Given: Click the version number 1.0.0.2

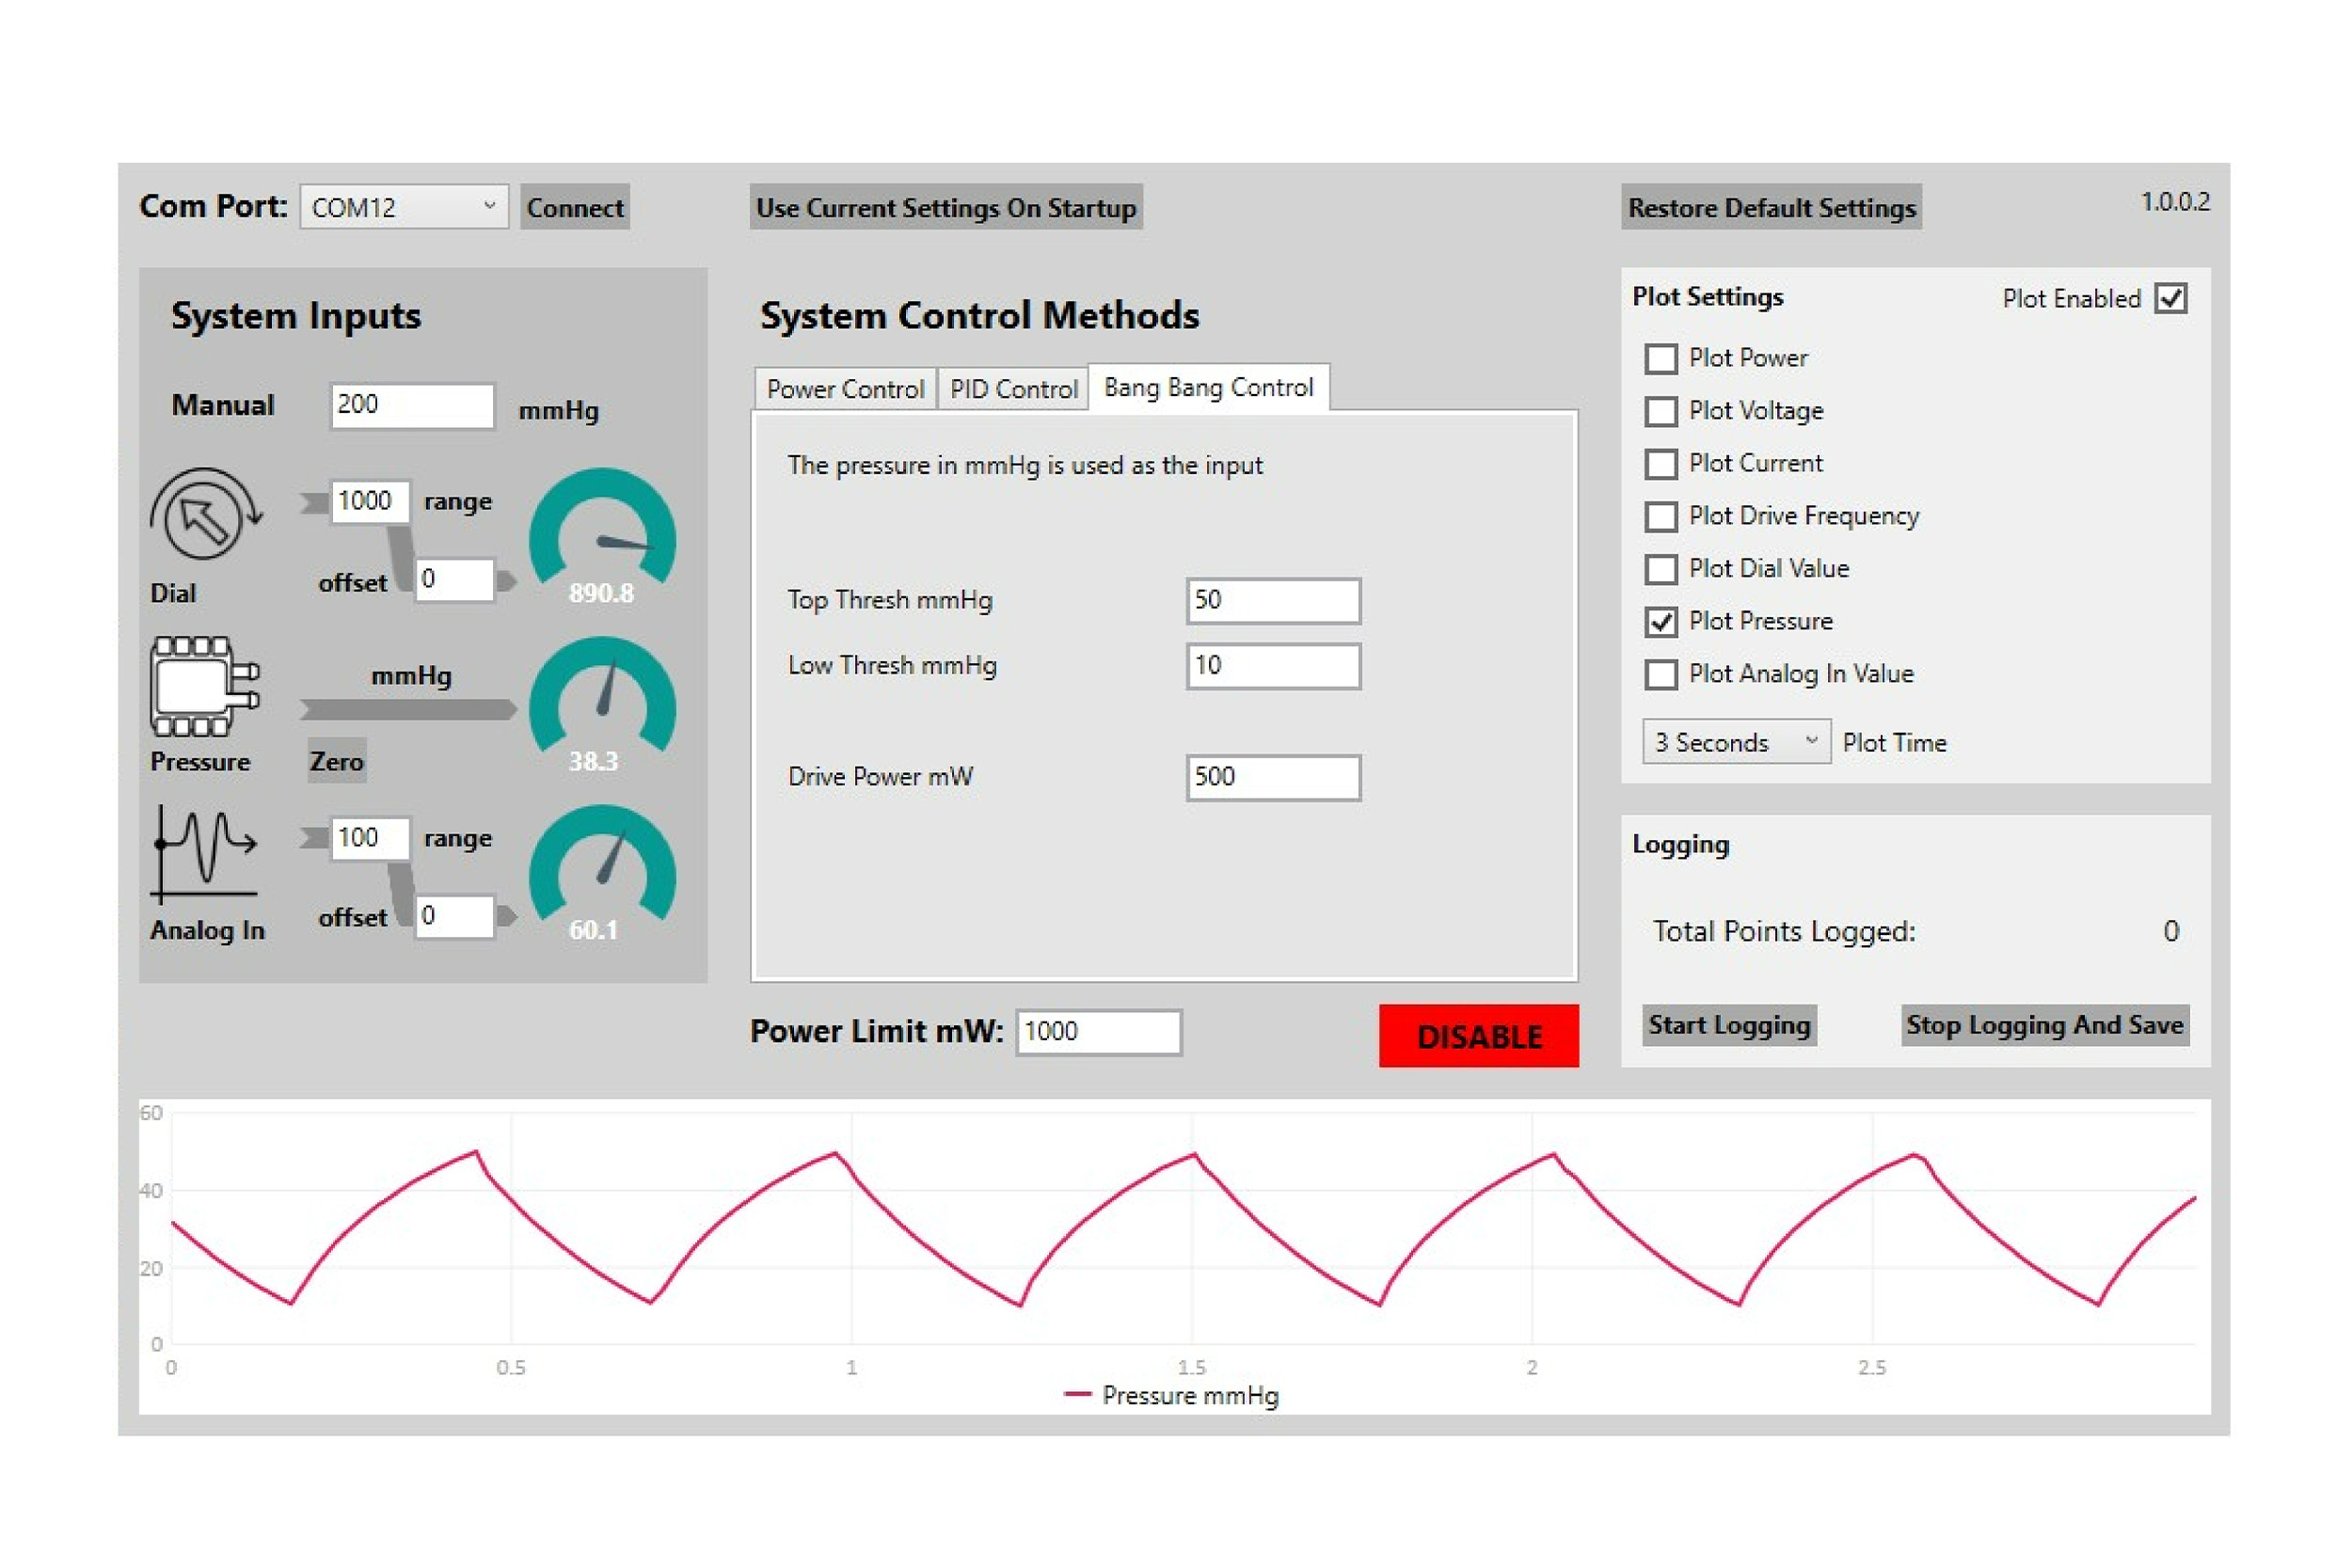Looking at the screenshot, I should (x=2175, y=202).
